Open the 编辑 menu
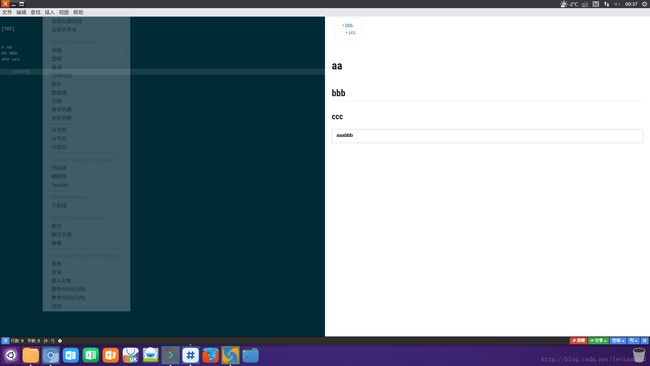The width and height of the screenshot is (650, 366). (21, 12)
